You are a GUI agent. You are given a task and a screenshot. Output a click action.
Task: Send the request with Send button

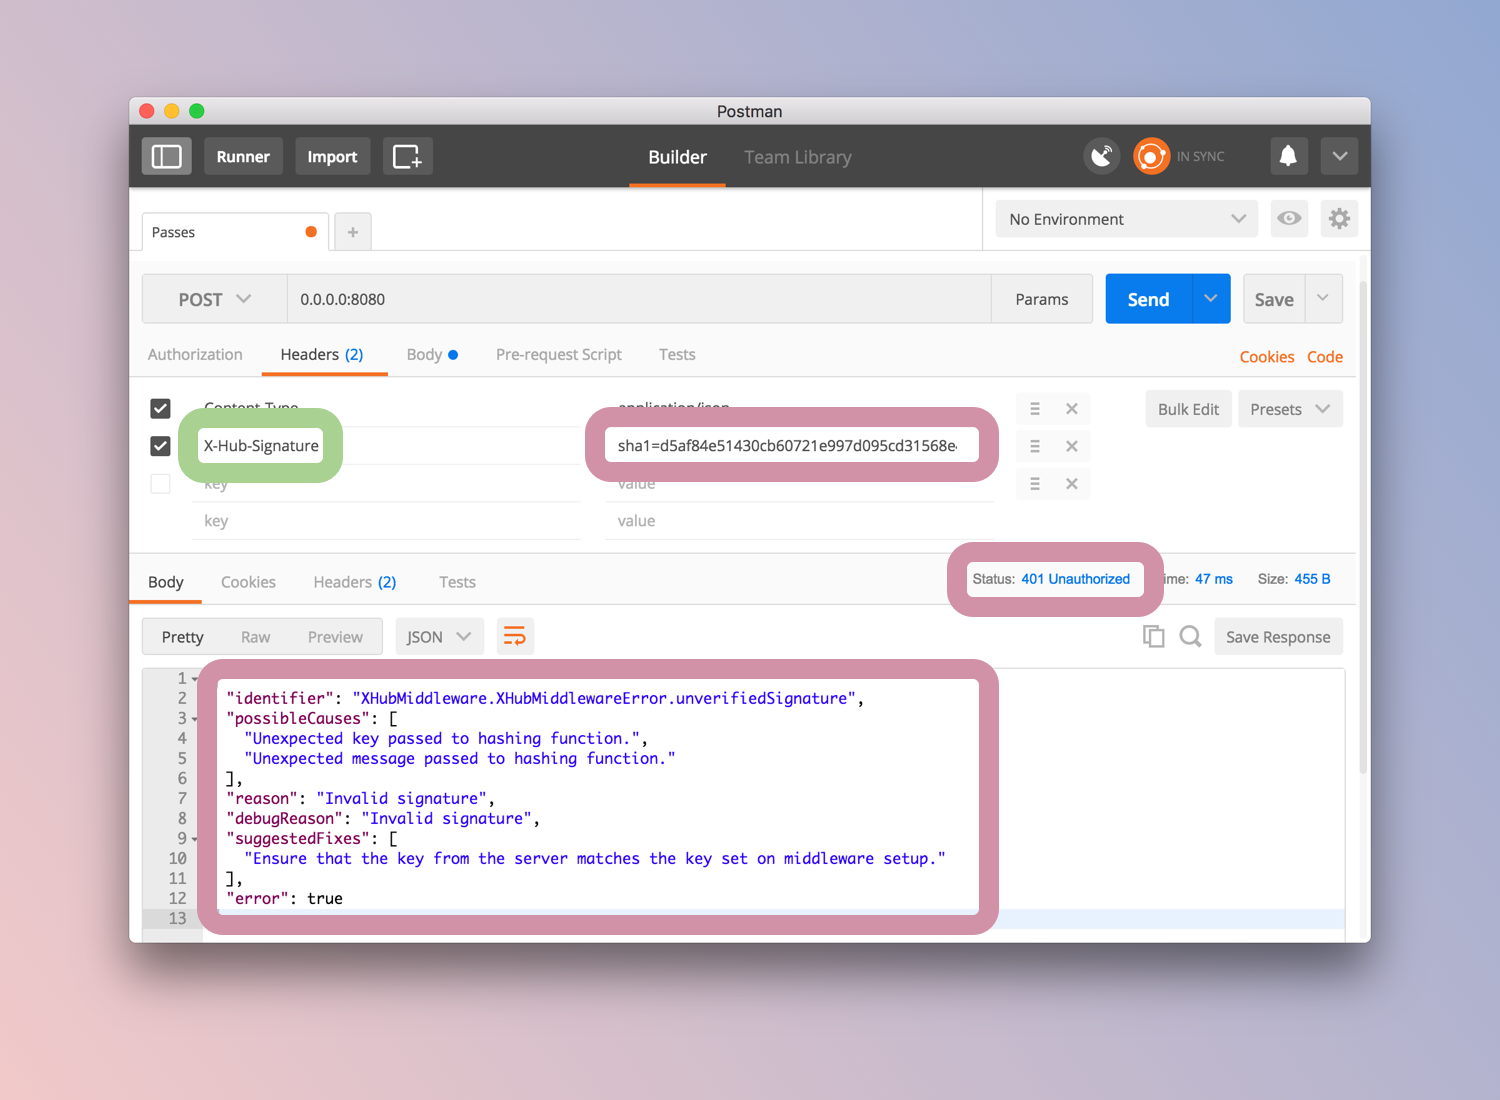point(1148,299)
